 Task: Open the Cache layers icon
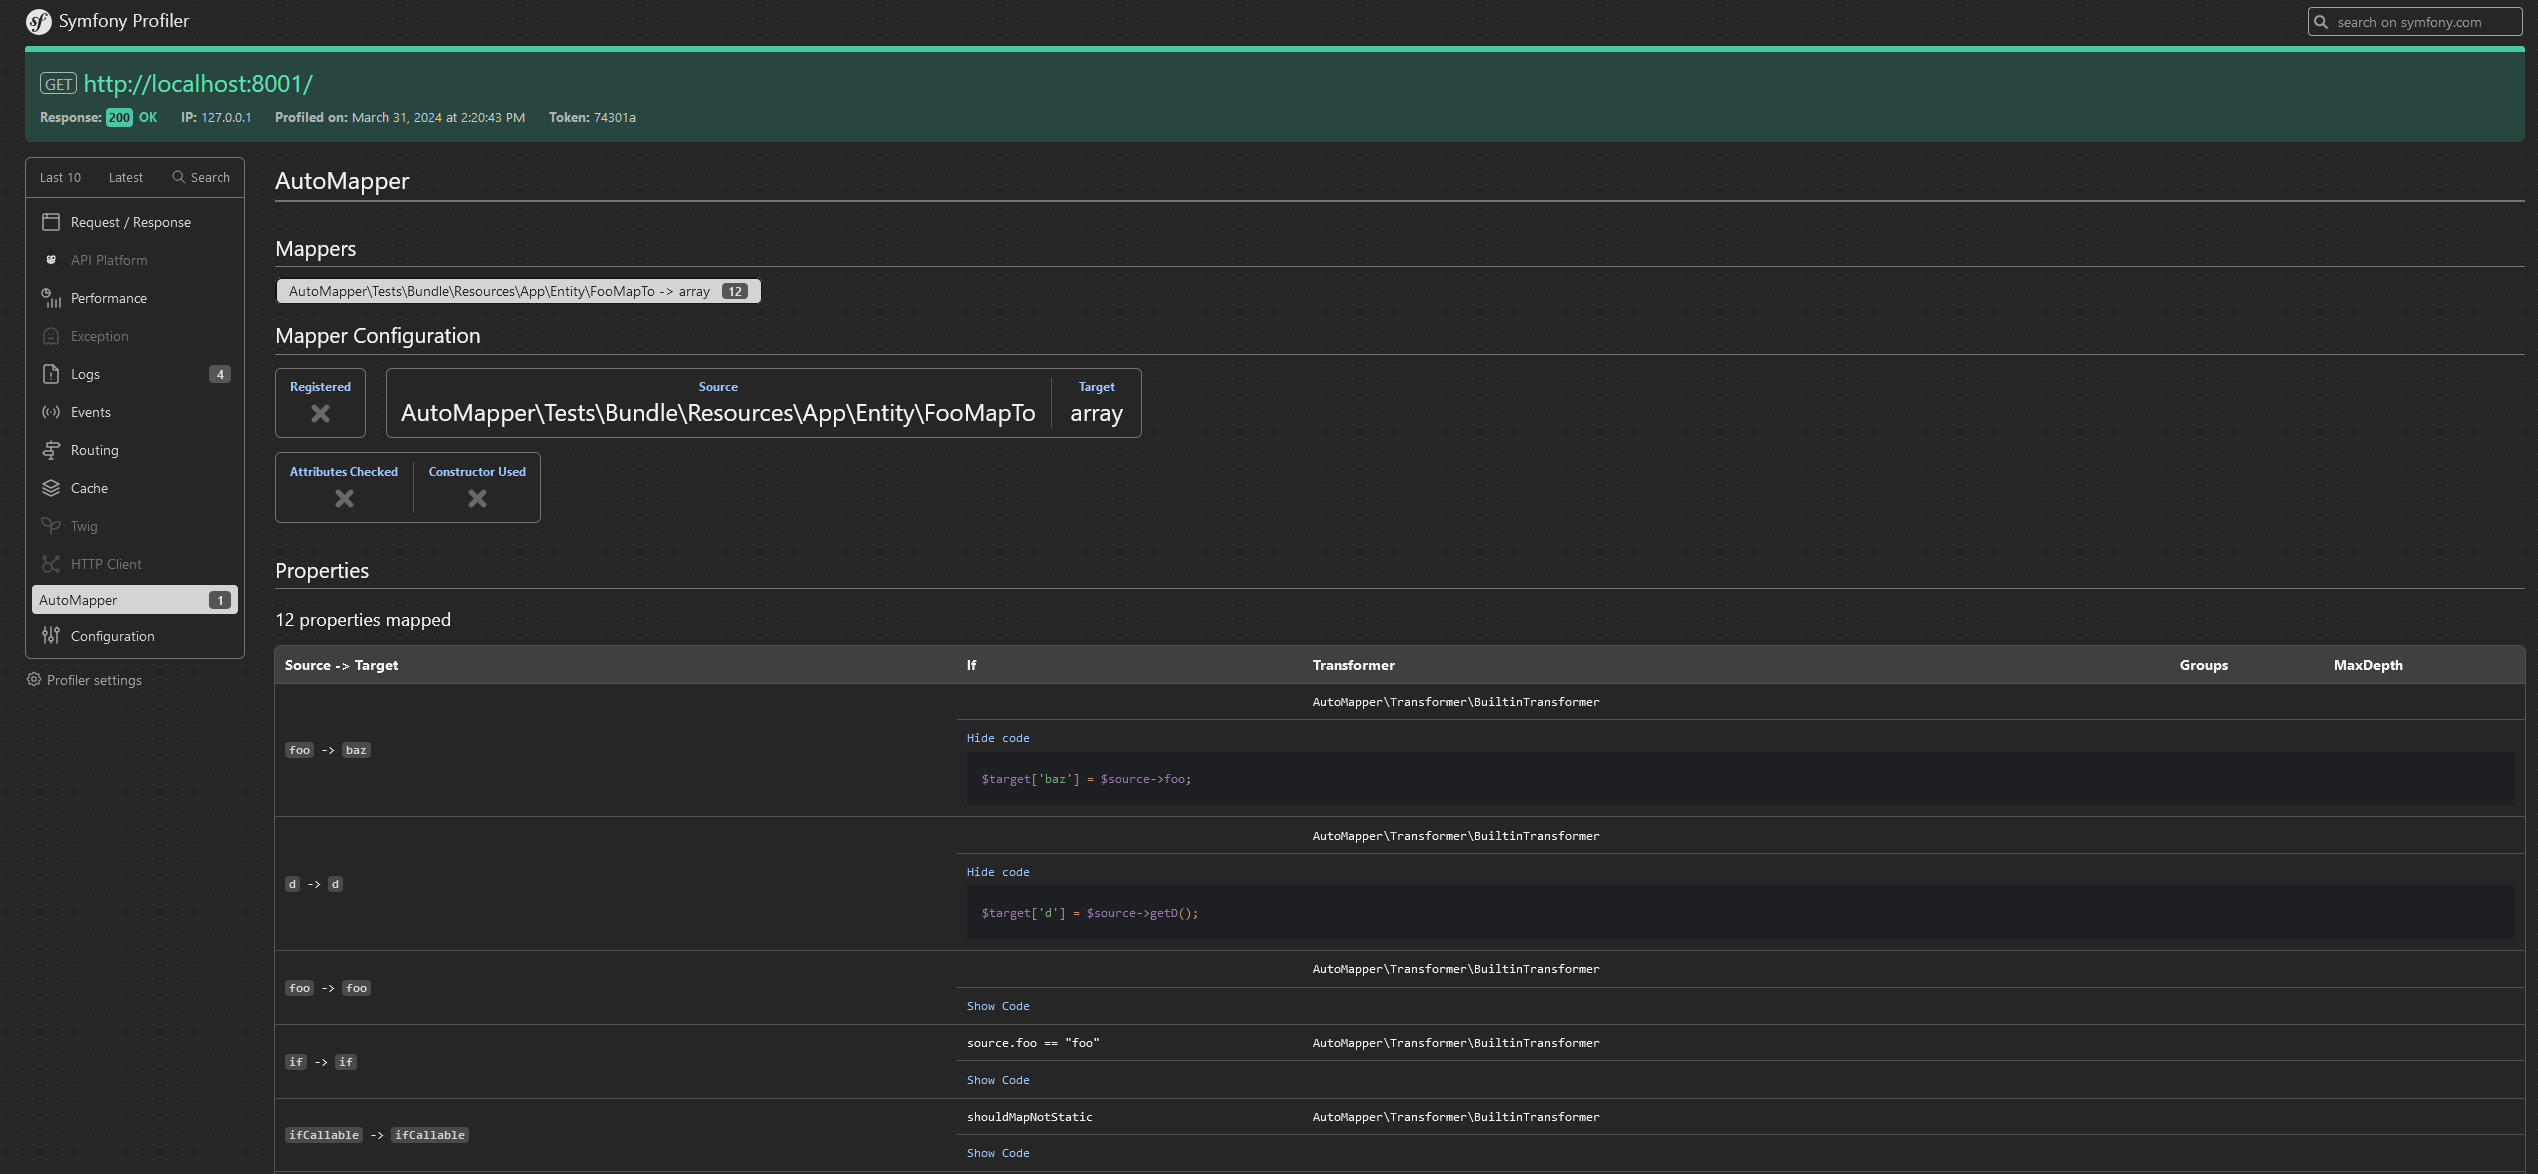tap(51, 488)
